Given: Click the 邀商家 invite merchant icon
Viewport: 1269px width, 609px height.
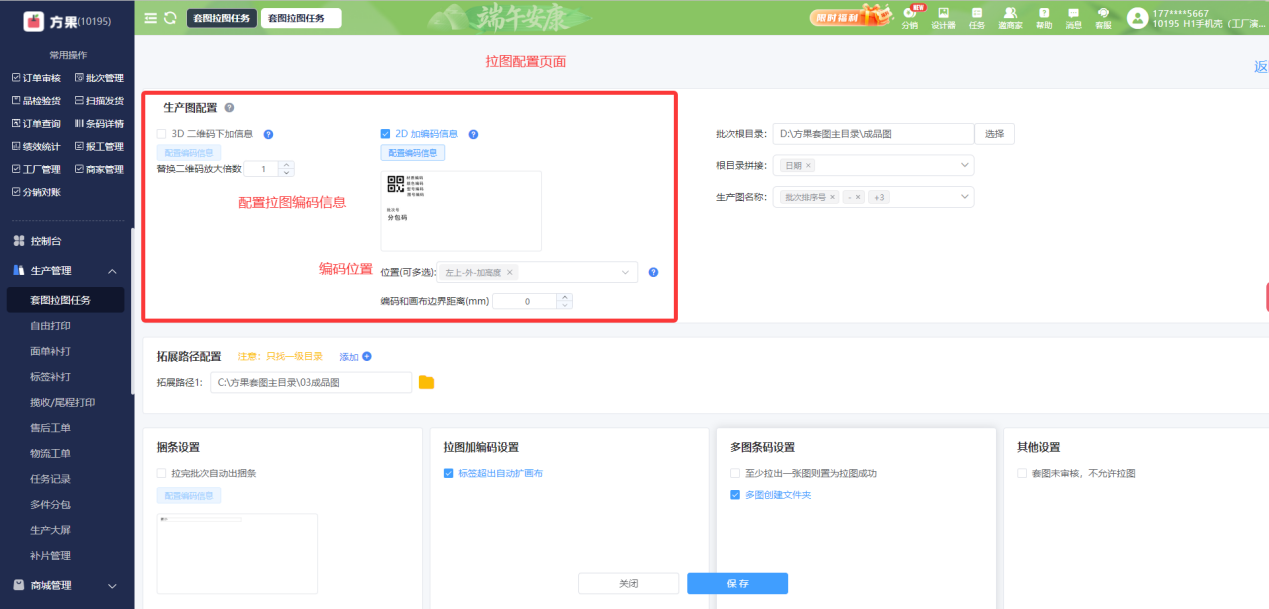Looking at the screenshot, I should (x=1010, y=17).
